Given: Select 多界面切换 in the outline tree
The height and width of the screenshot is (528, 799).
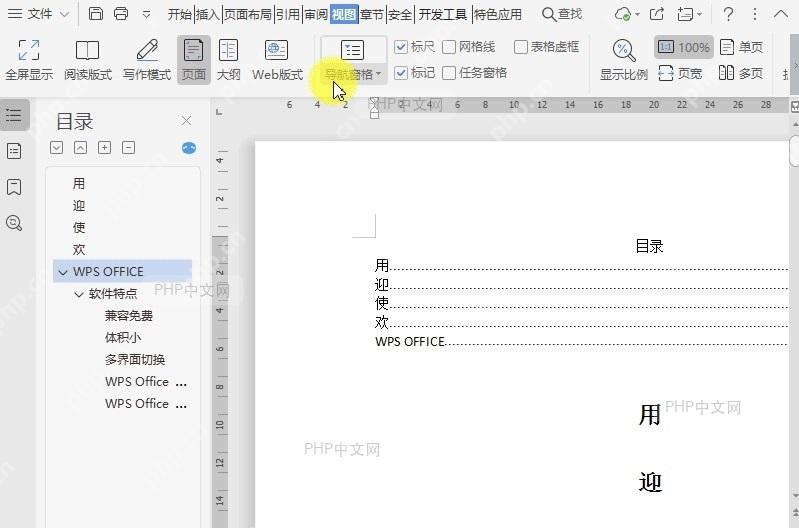Looking at the screenshot, I should pos(135,359).
